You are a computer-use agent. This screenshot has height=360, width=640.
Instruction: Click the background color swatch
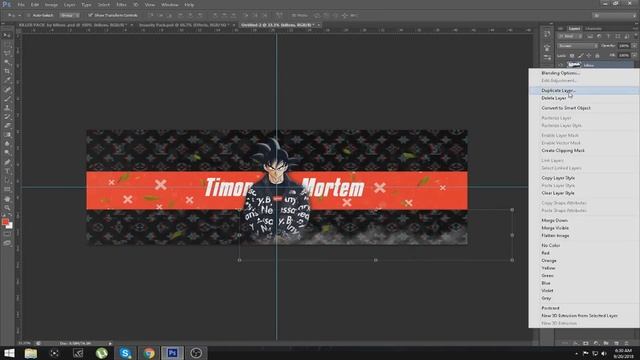10,226
